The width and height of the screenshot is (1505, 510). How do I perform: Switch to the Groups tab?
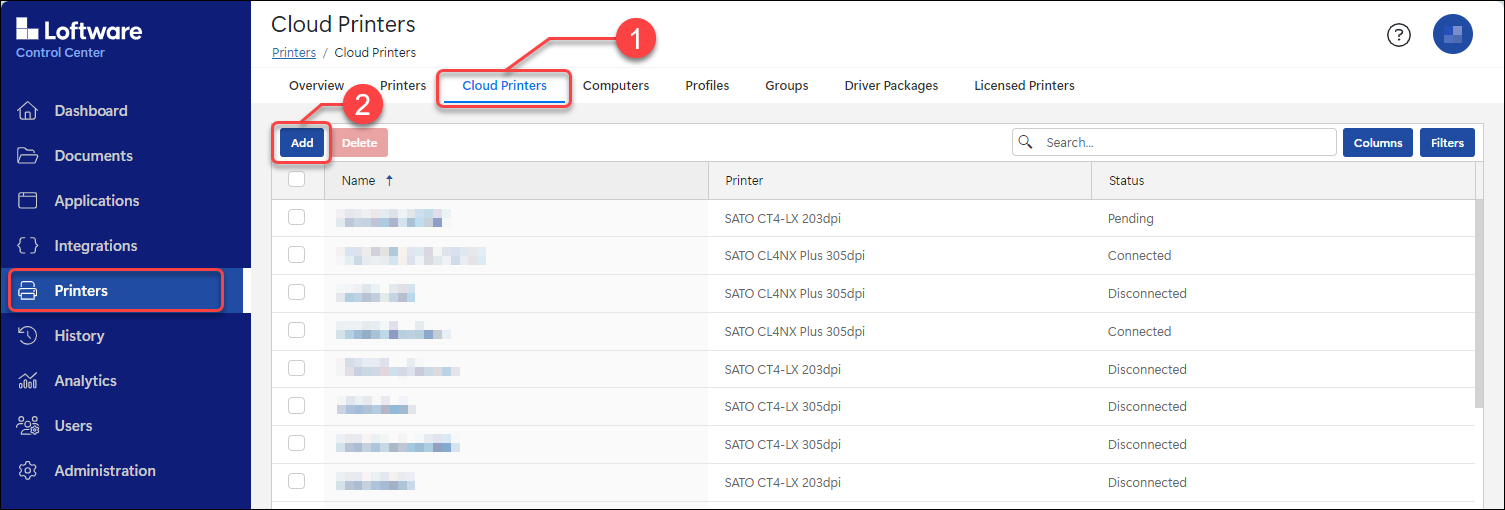[x=787, y=86]
